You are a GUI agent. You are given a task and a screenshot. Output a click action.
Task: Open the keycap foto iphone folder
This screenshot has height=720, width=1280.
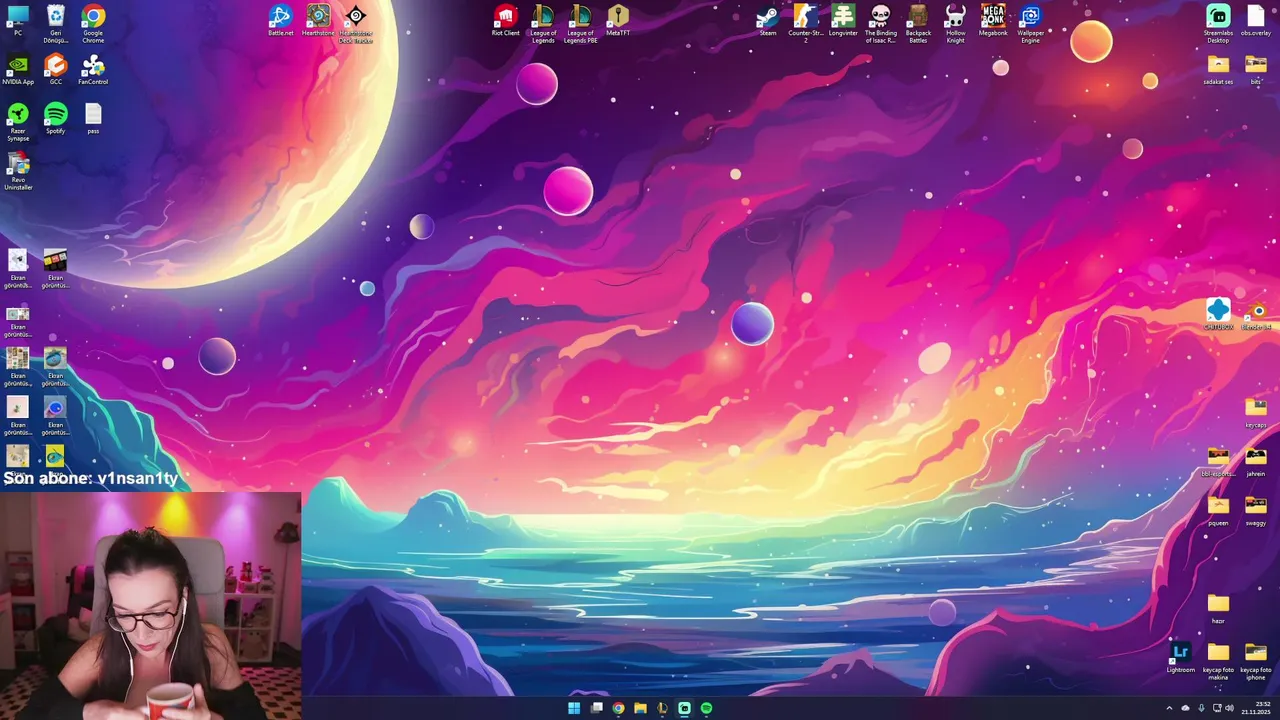[1256, 661]
